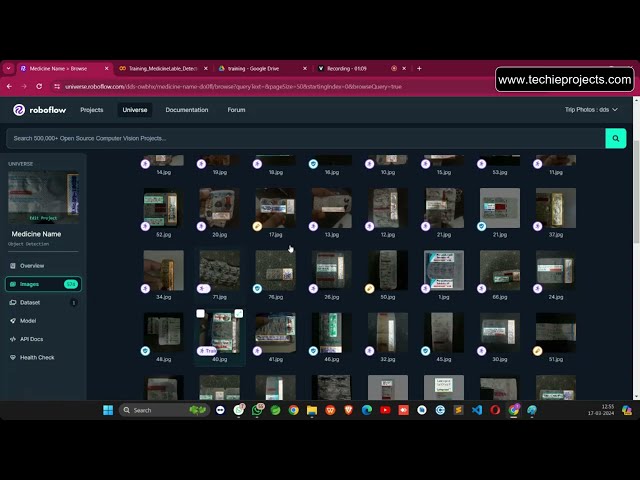Viewport: 640px width, 480px height.
Task: Click the valid split badge on 46.jpg
Action: 313,351
